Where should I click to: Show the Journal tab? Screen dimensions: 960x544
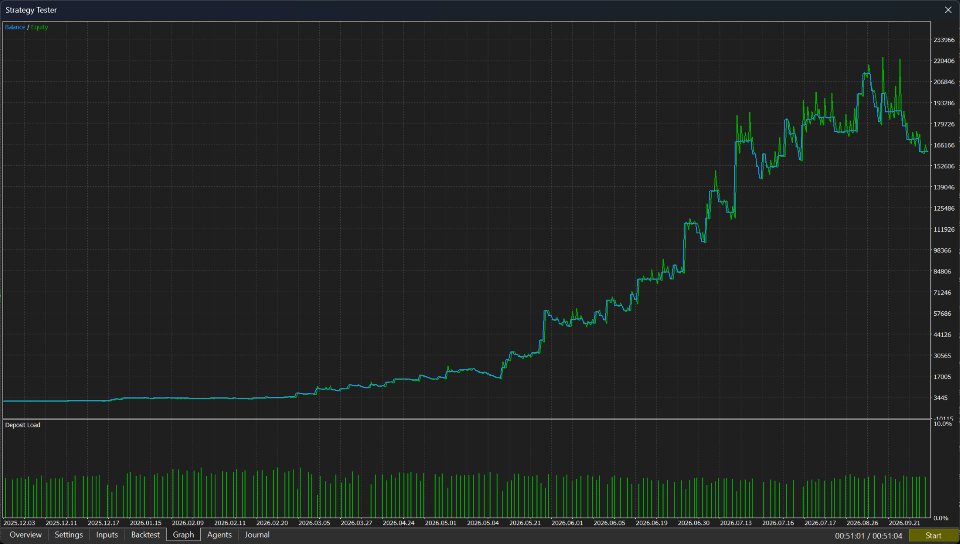pyautogui.click(x=257, y=535)
